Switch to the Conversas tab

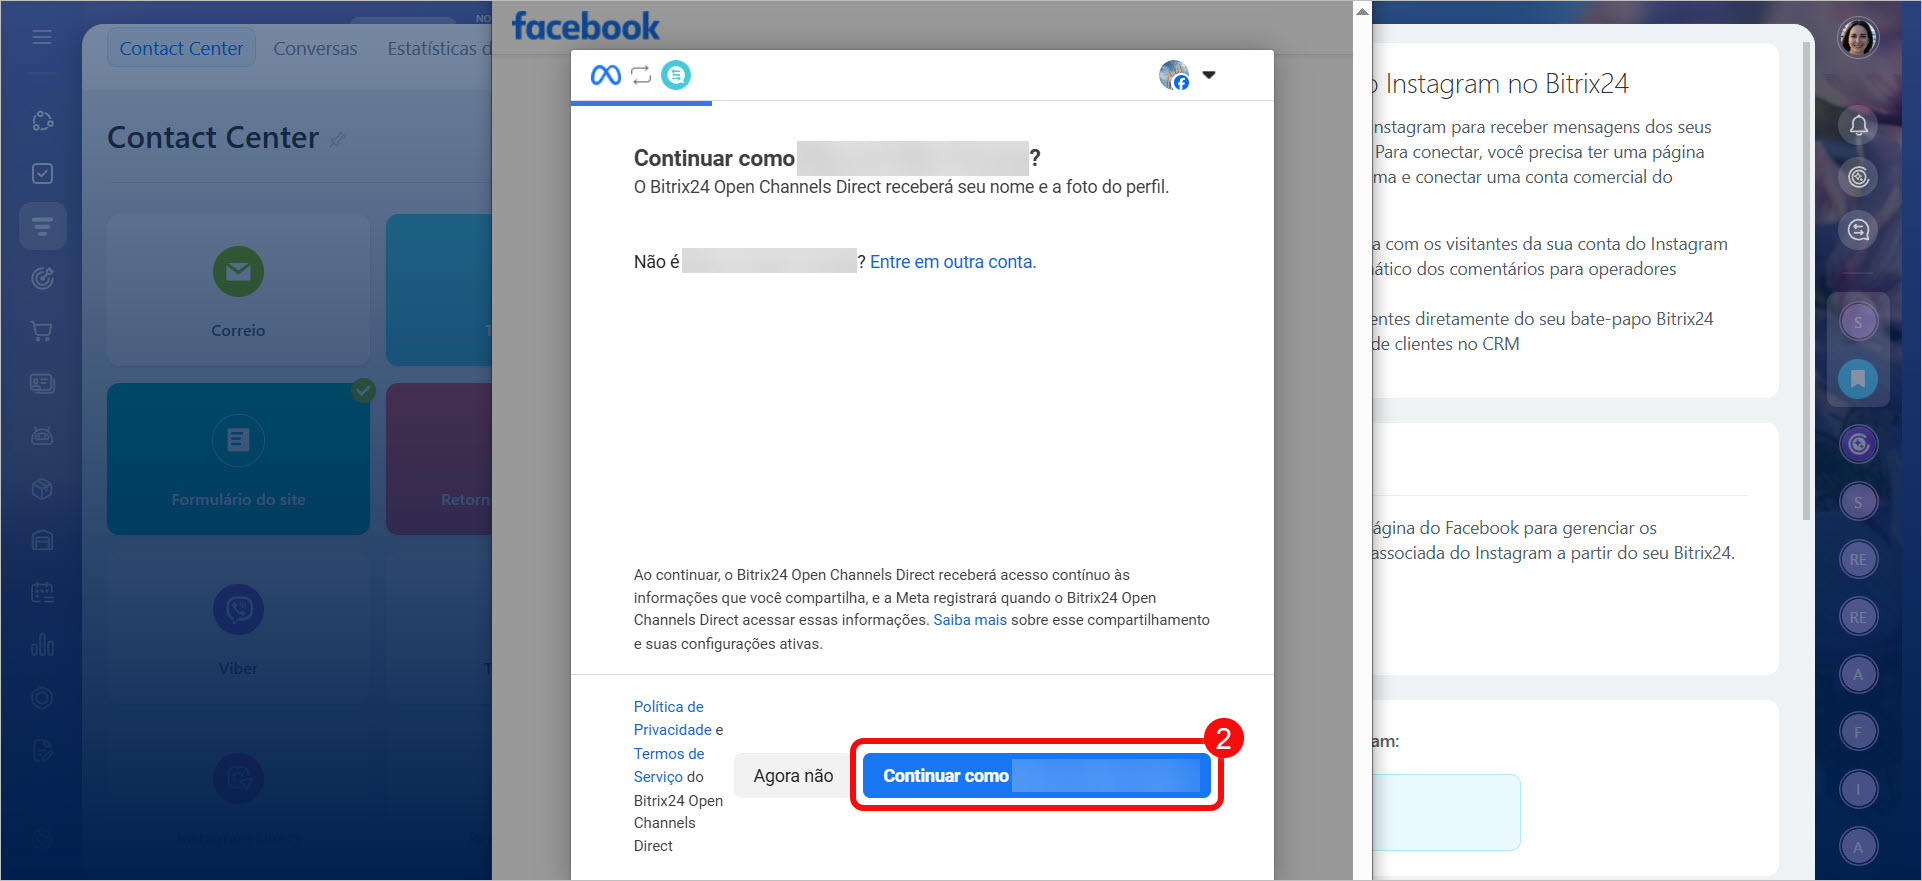point(315,48)
